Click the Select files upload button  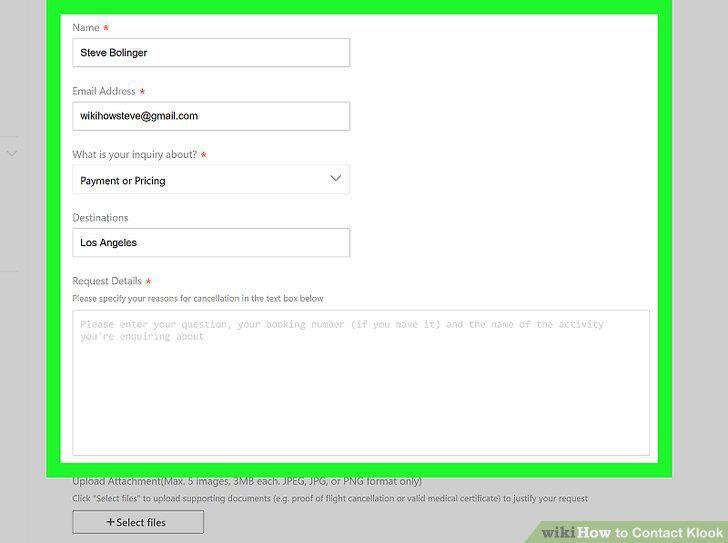point(138,522)
